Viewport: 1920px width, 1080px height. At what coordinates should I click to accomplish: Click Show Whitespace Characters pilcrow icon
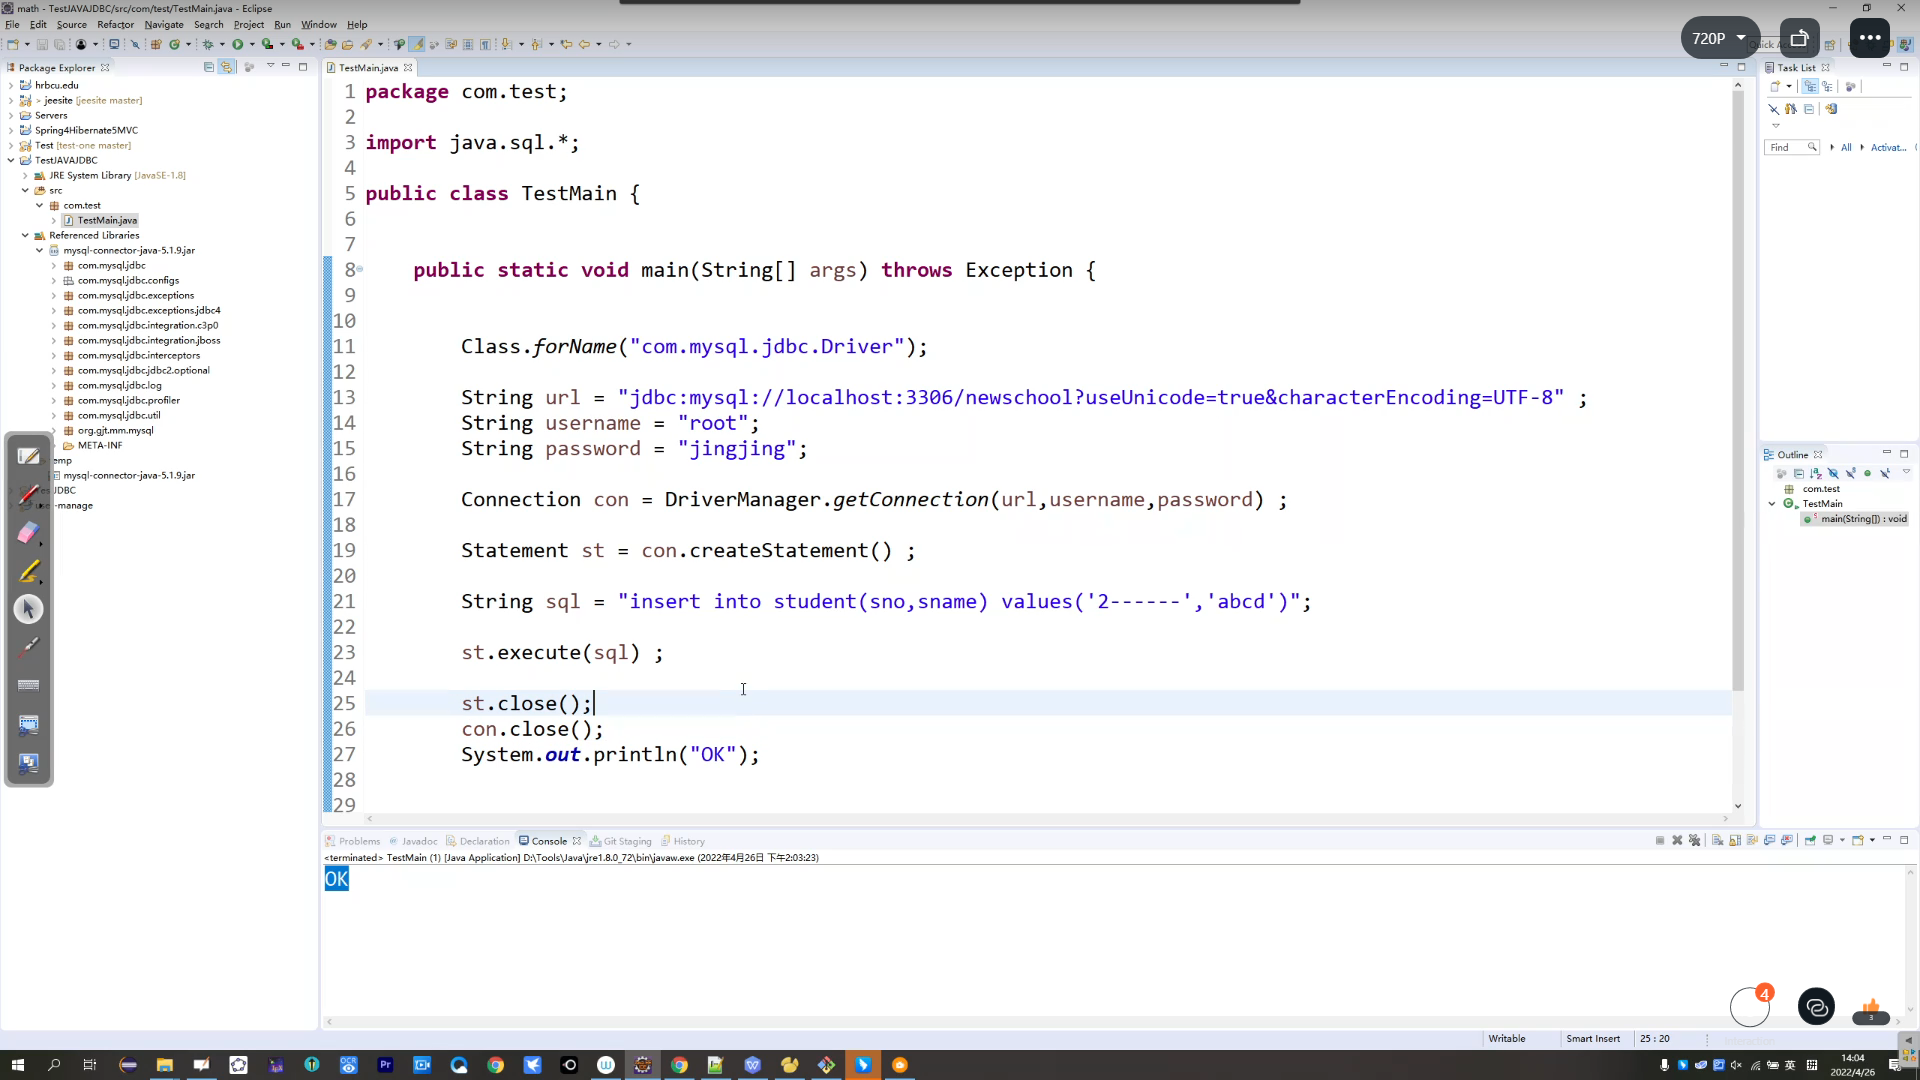485,44
